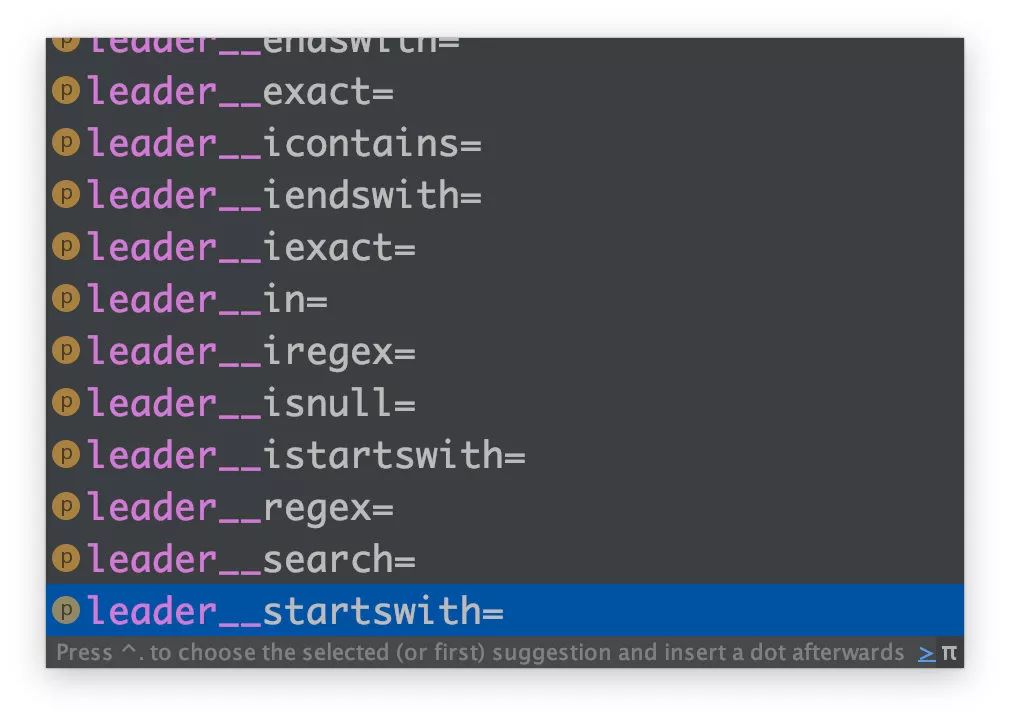Click the parameter icon beside leader__istartswith=

point(66,454)
